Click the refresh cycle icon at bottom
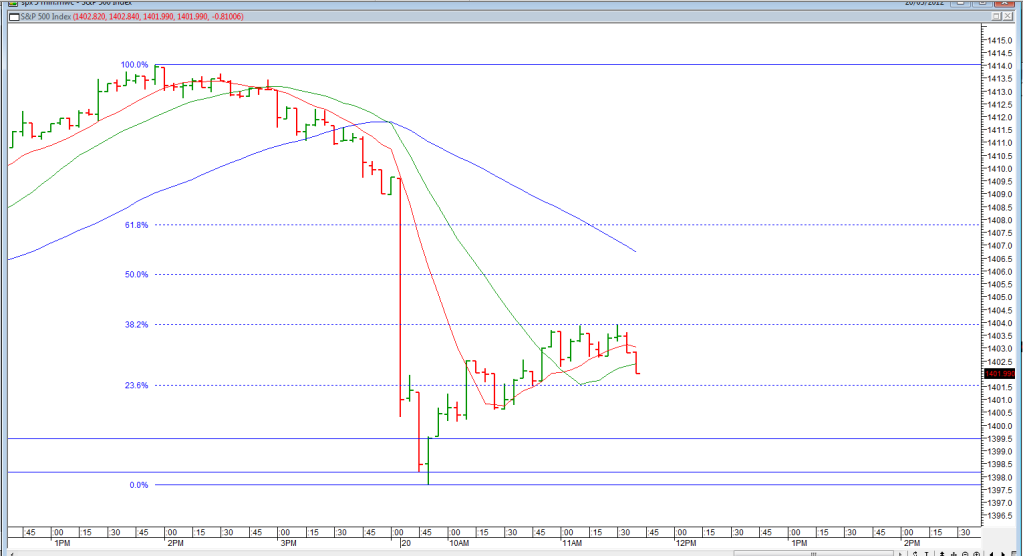The height and width of the screenshot is (556, 1023). pyautogui.click(x=915, y=553)
